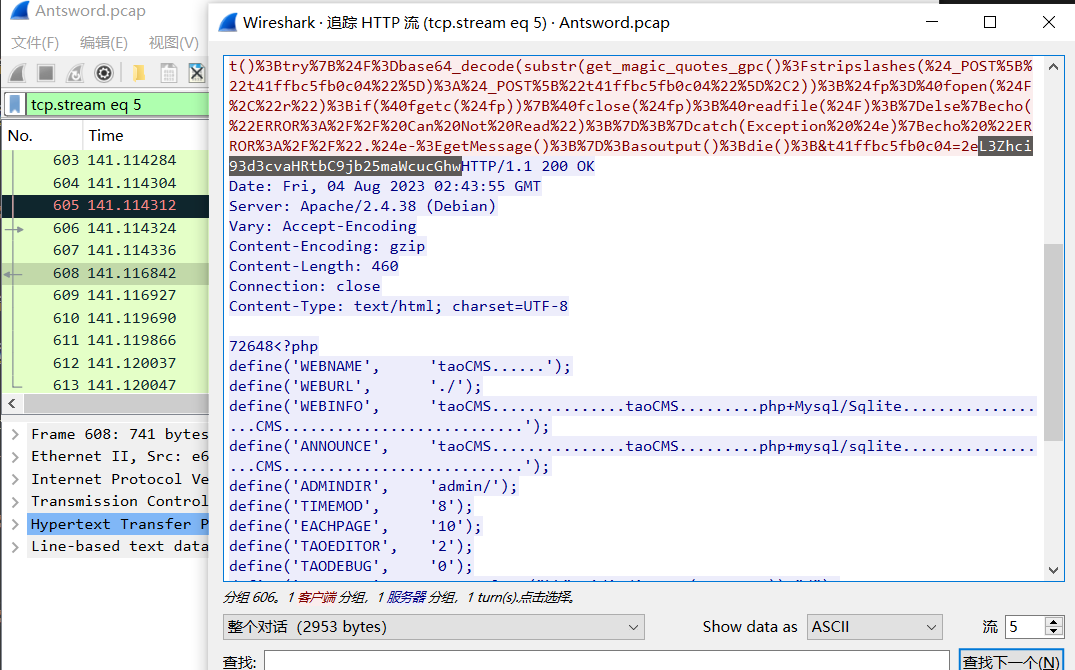Click the start capture shark fin icon
The width and height of the screenshot is (1075, 670).
point(17,73)
